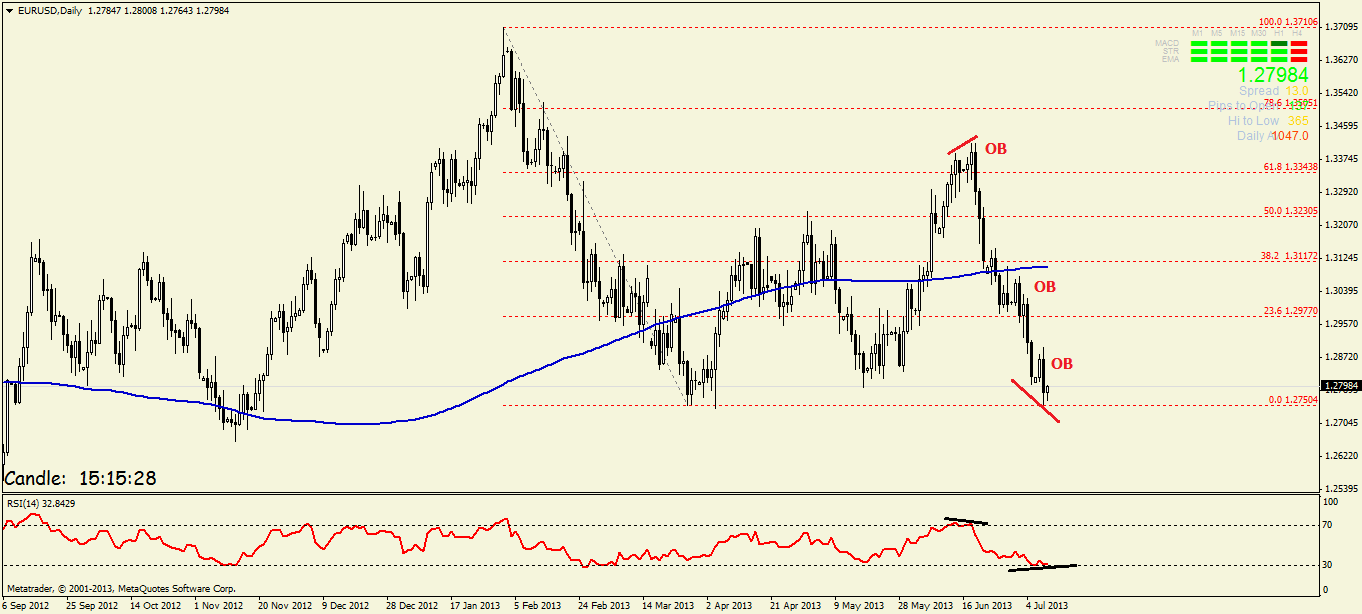Screen dimensions: 1362x614
Task: Click the 17 Jan 2013 date on time axis
Action: click(477, 606)
